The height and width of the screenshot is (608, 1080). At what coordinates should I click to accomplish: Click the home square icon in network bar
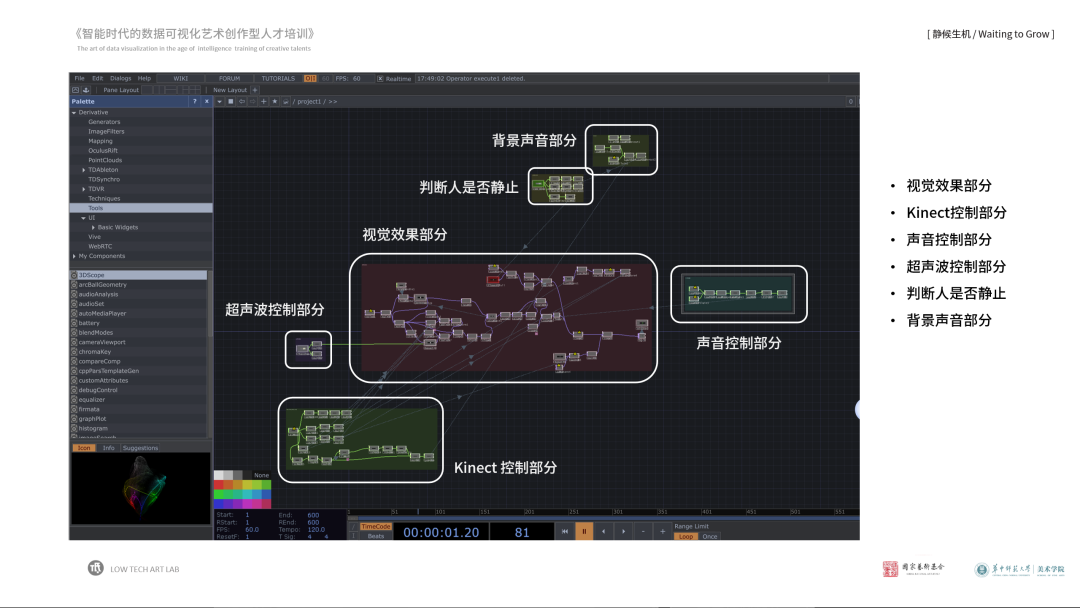pos(231,101)
